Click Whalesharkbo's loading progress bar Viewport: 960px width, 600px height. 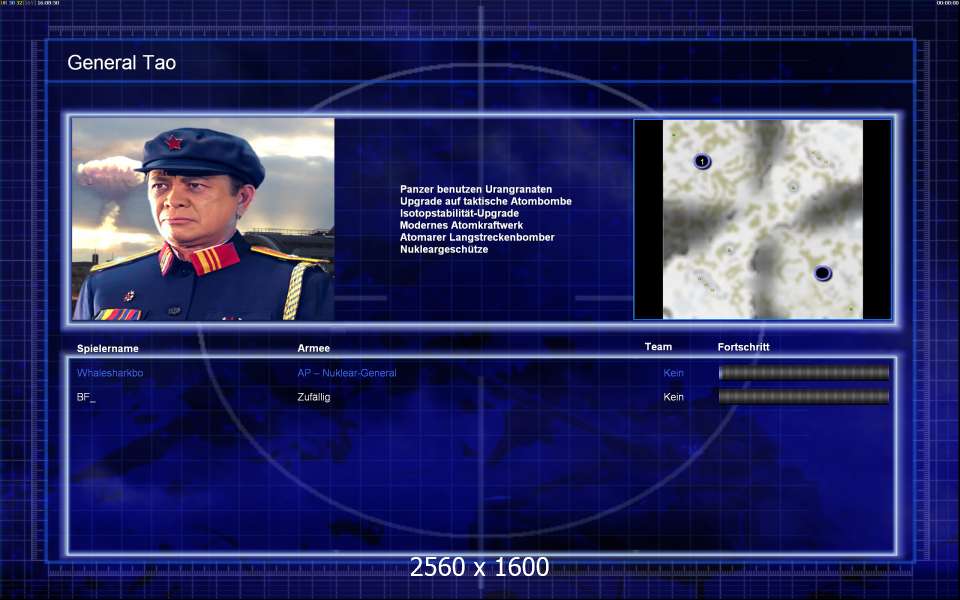click(803, 373)
